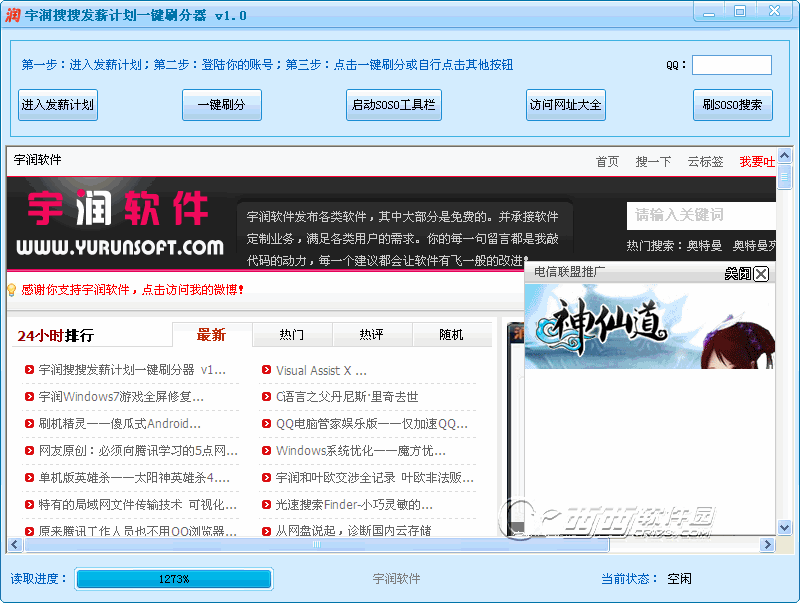Click the vertical scrollbar thumb
The height and width of the screenshot is (603, 800).
(x=784, y=177)
